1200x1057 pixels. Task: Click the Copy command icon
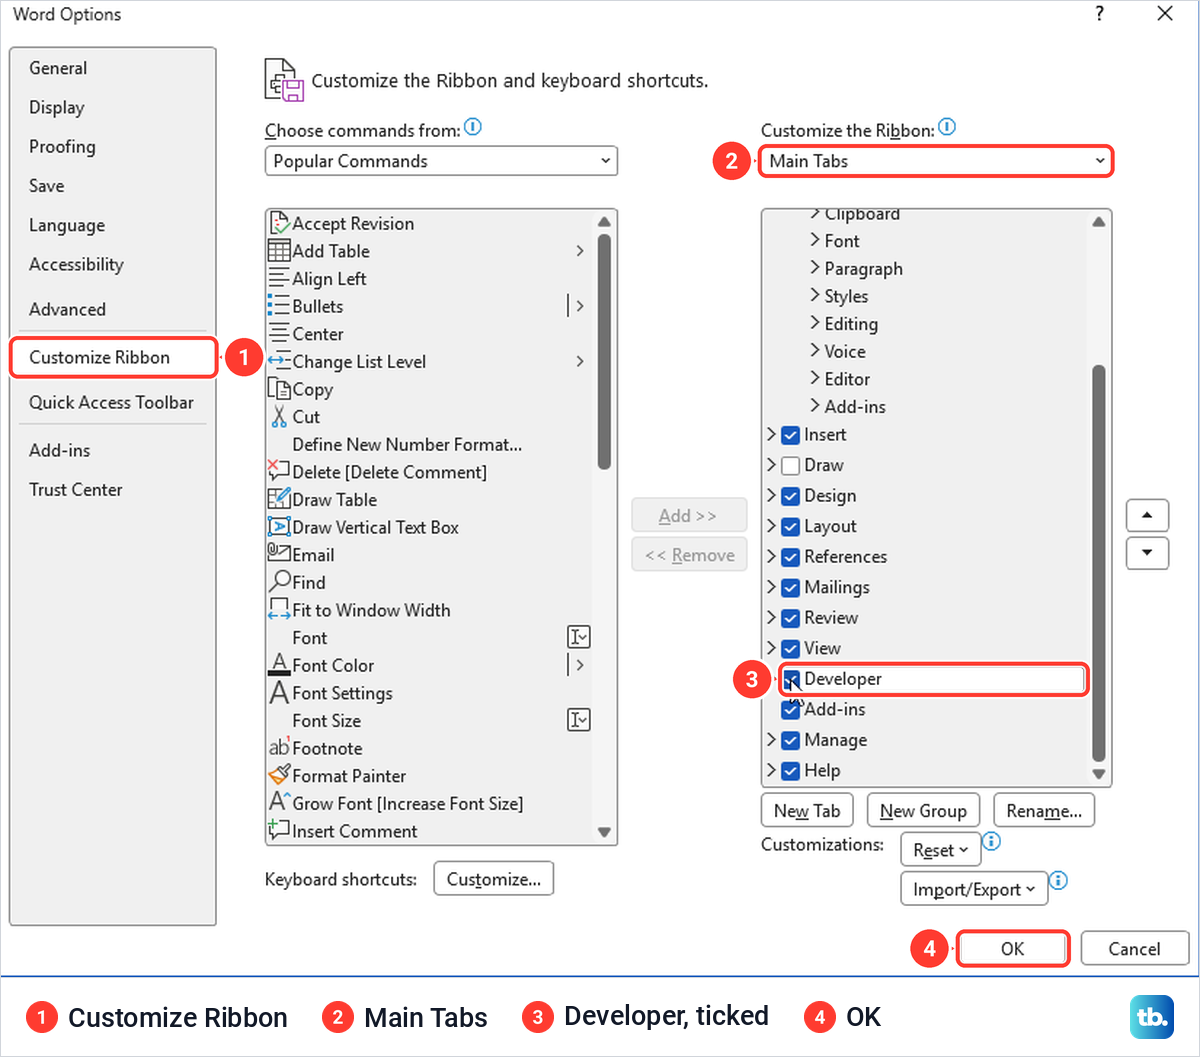click(x=279, y=389)
